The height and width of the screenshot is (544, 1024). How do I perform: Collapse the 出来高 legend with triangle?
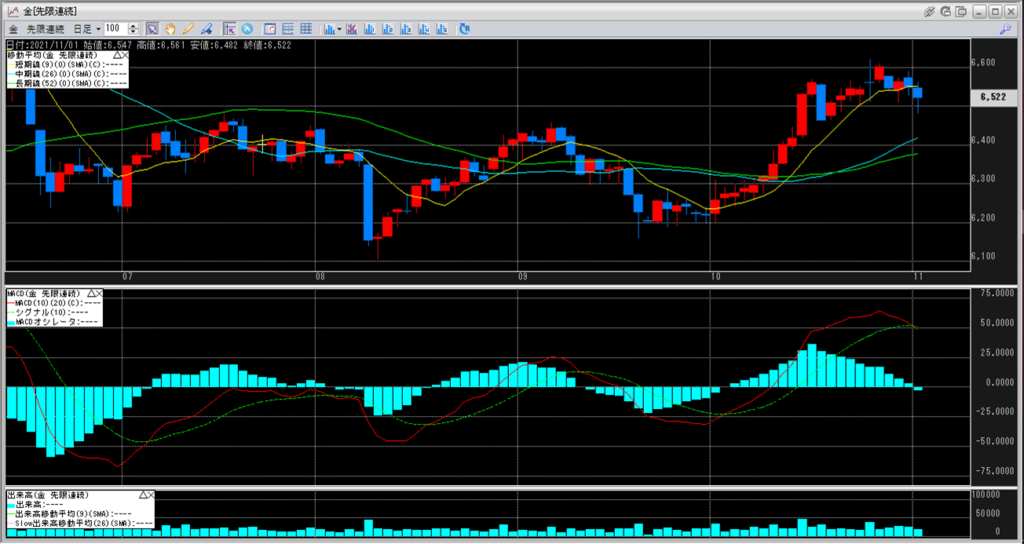[142, 496]
